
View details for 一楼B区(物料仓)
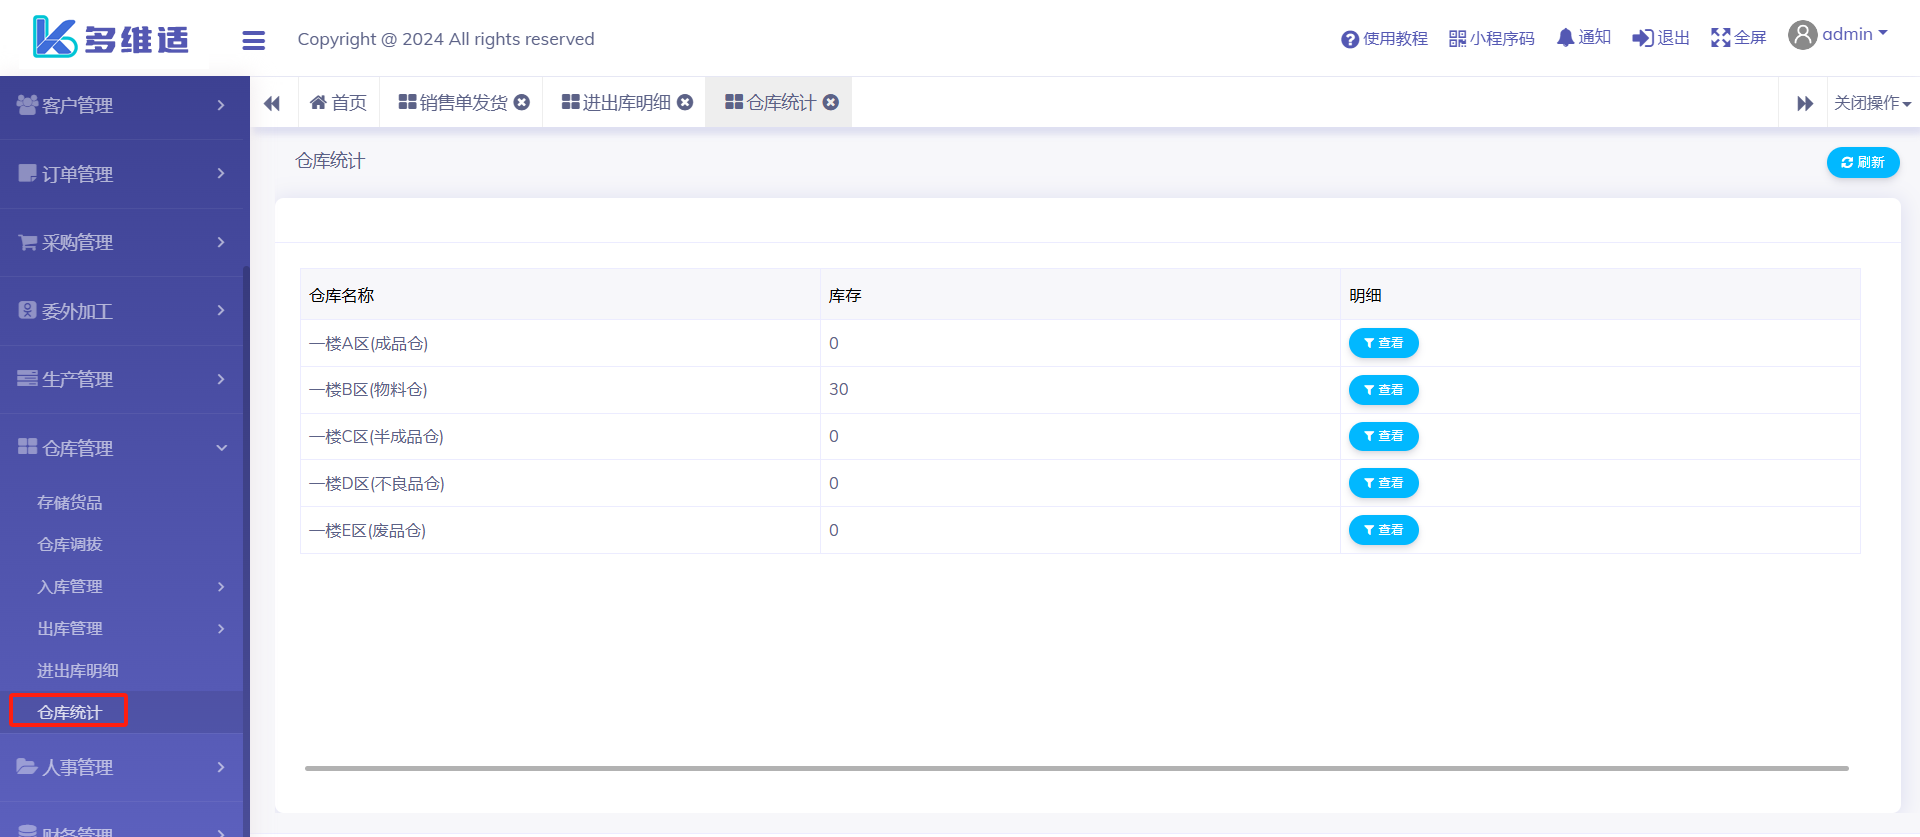point(1383,390)
